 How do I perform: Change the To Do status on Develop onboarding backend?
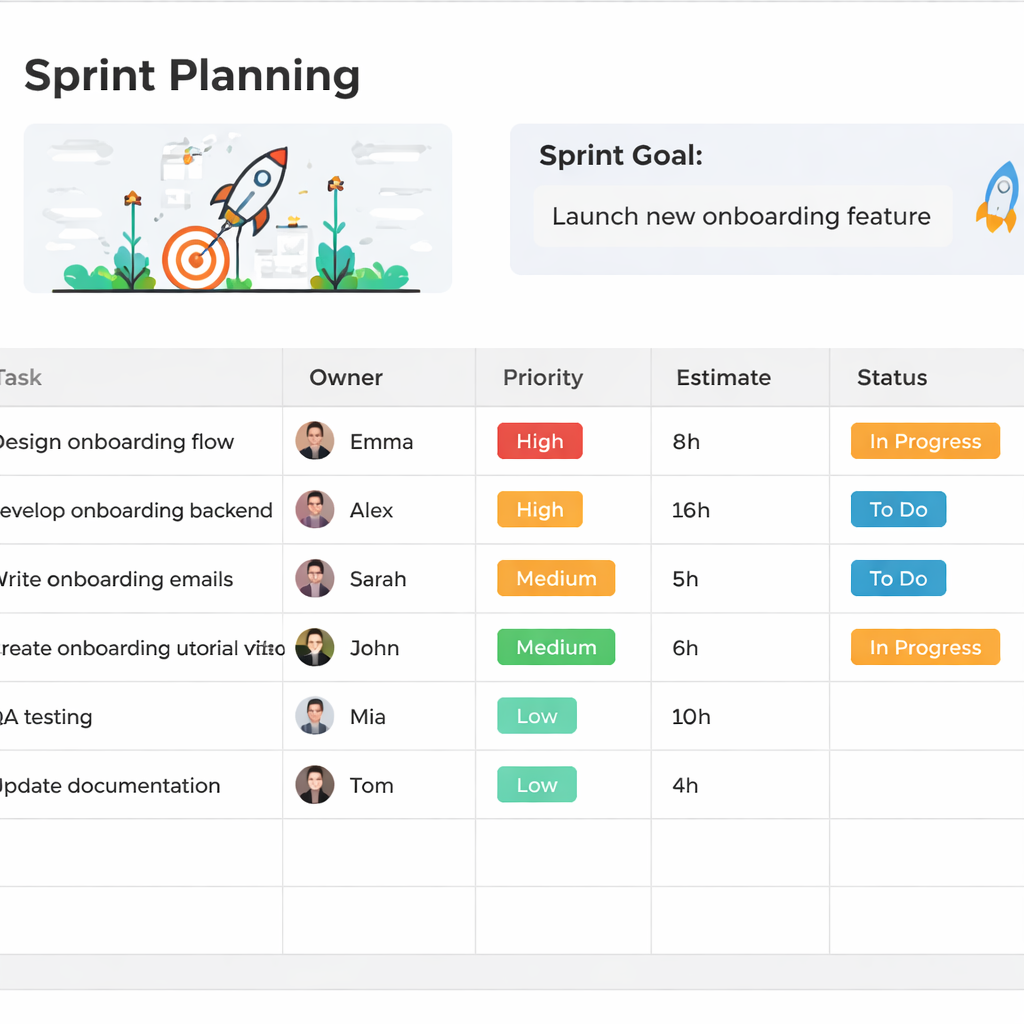pyautogui.click(x=898, y=509)
